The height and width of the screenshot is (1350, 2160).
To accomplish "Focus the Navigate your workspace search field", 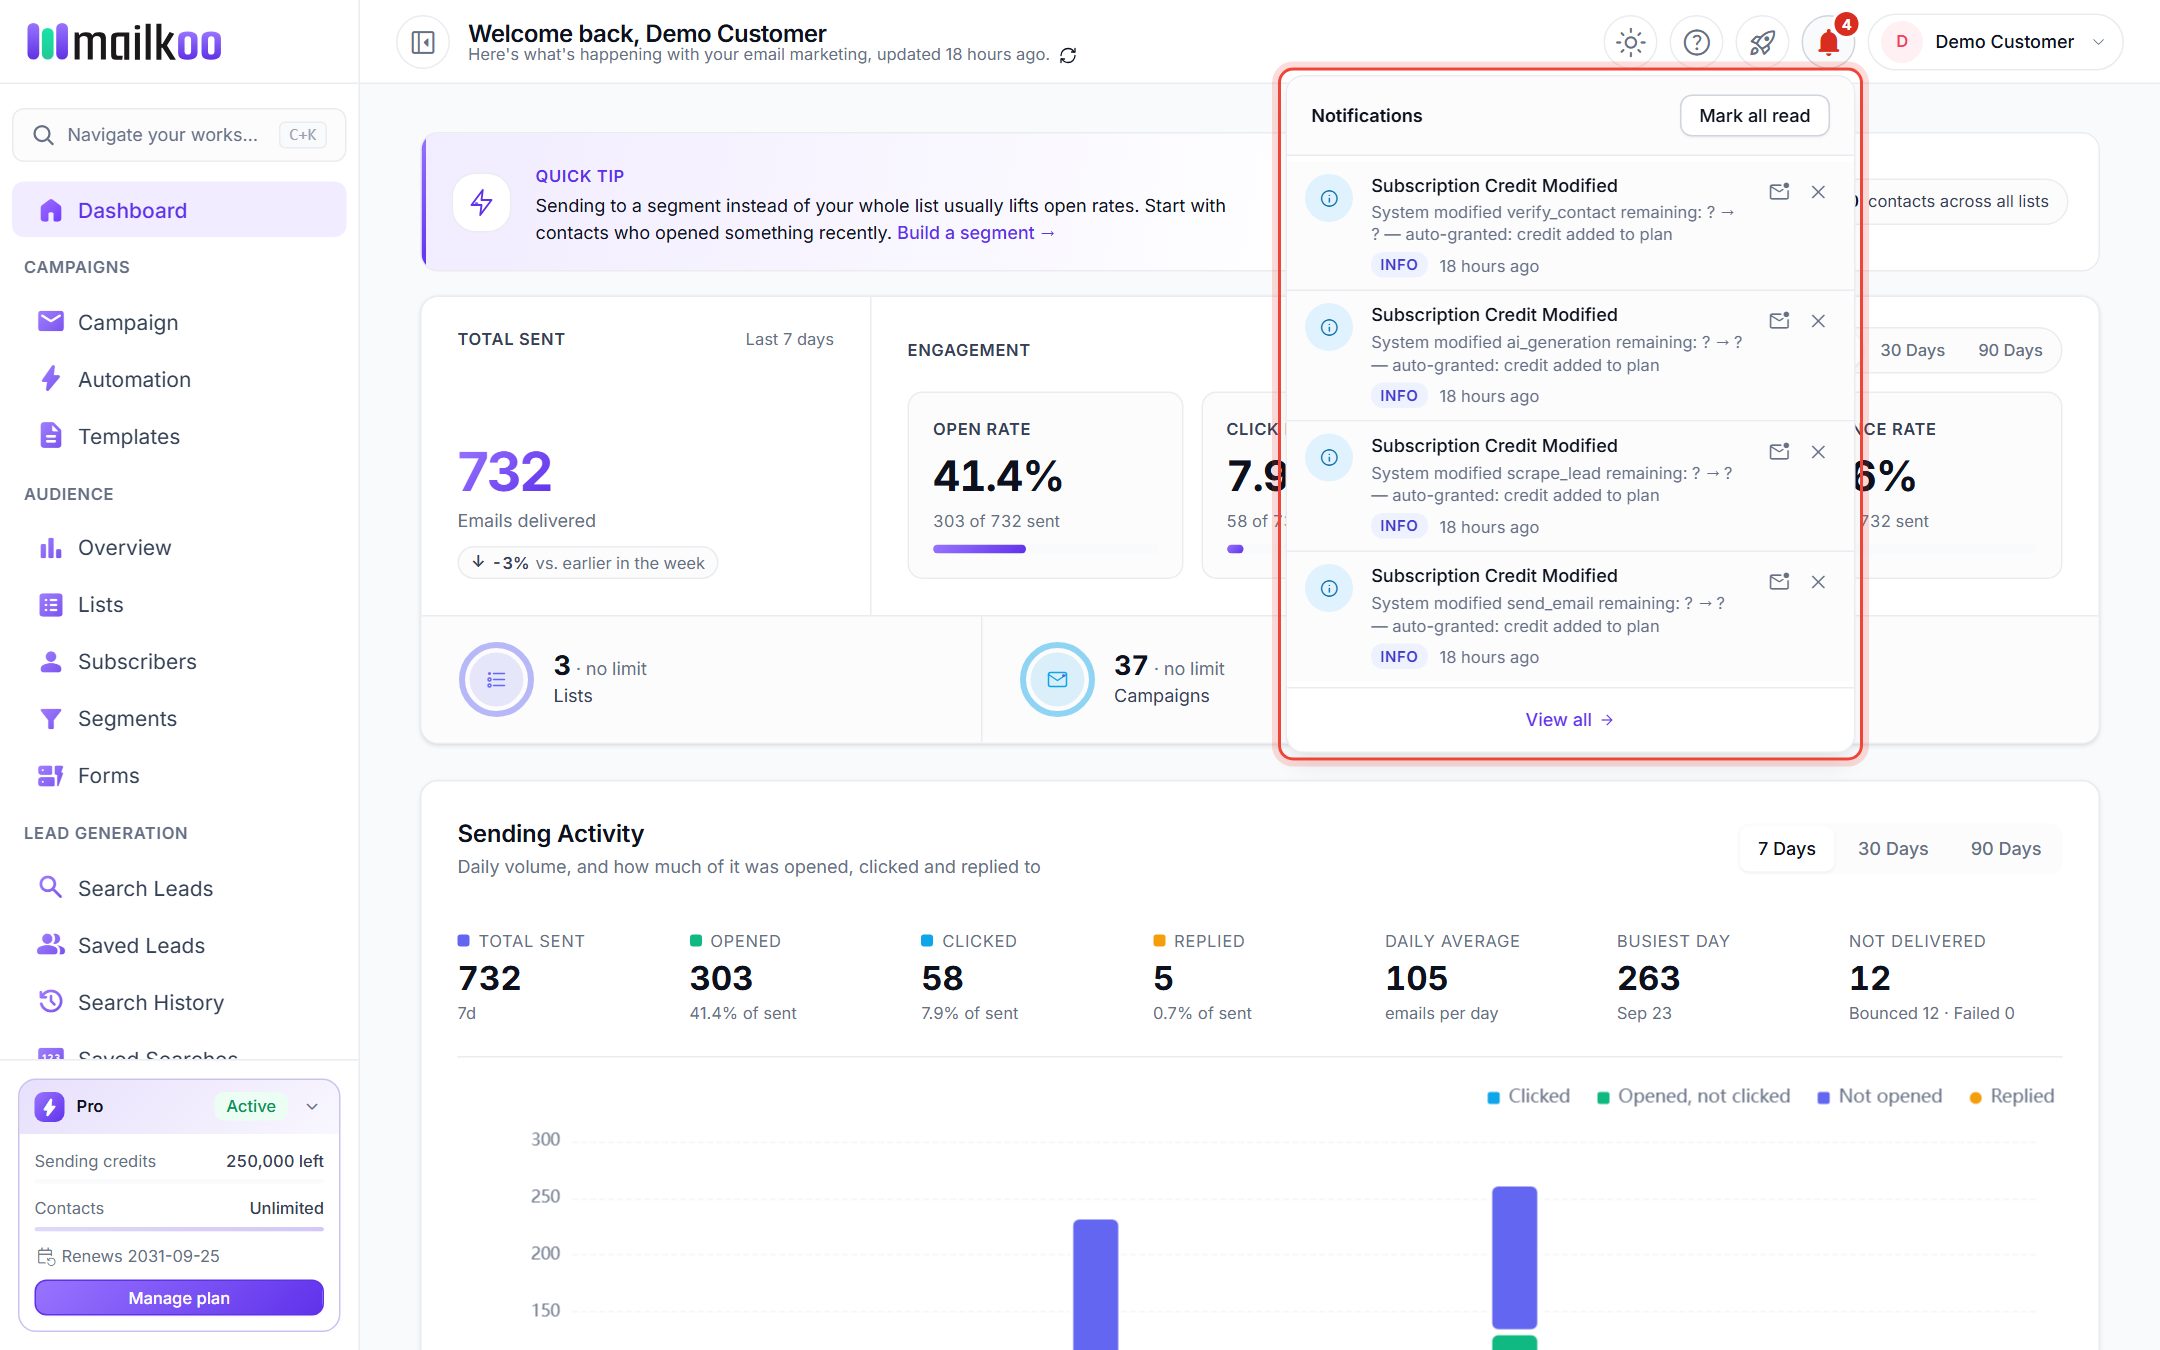I will pos(179,135).
